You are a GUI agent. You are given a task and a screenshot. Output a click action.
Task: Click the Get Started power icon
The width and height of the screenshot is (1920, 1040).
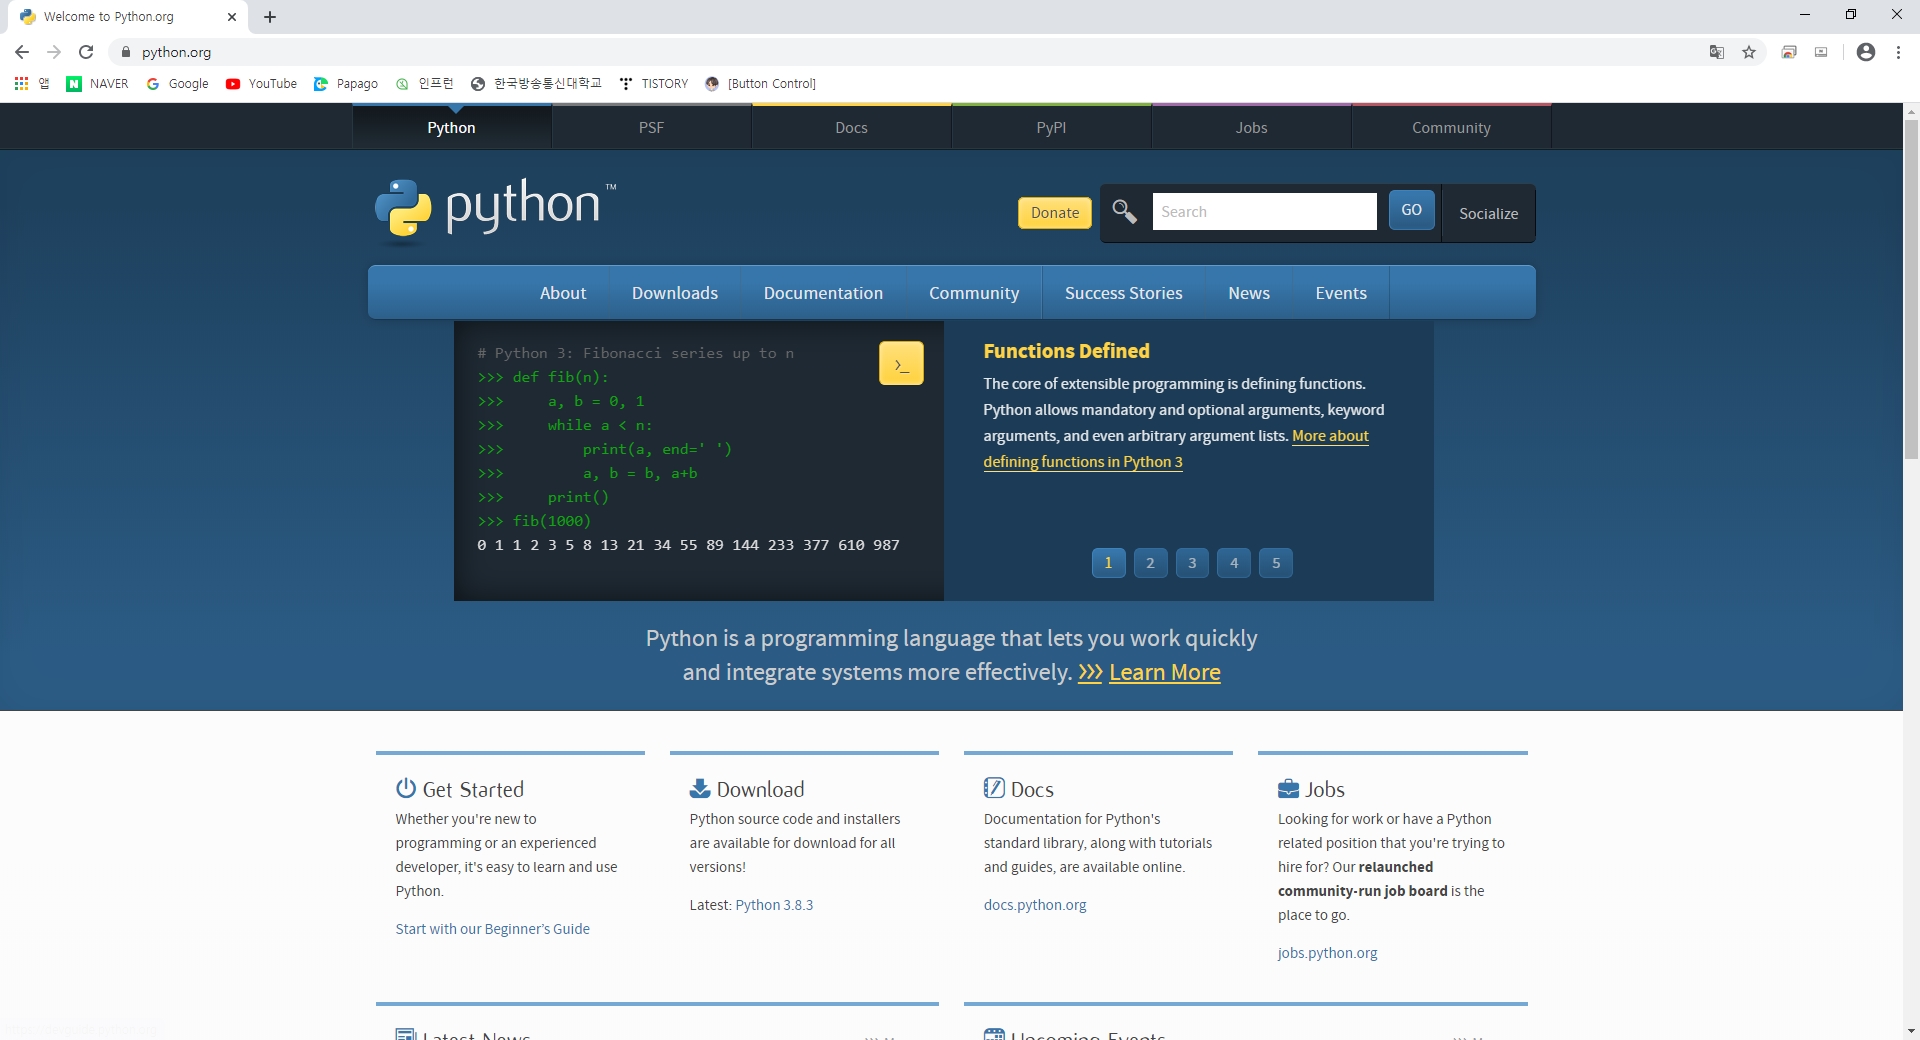tap(405, 788)
